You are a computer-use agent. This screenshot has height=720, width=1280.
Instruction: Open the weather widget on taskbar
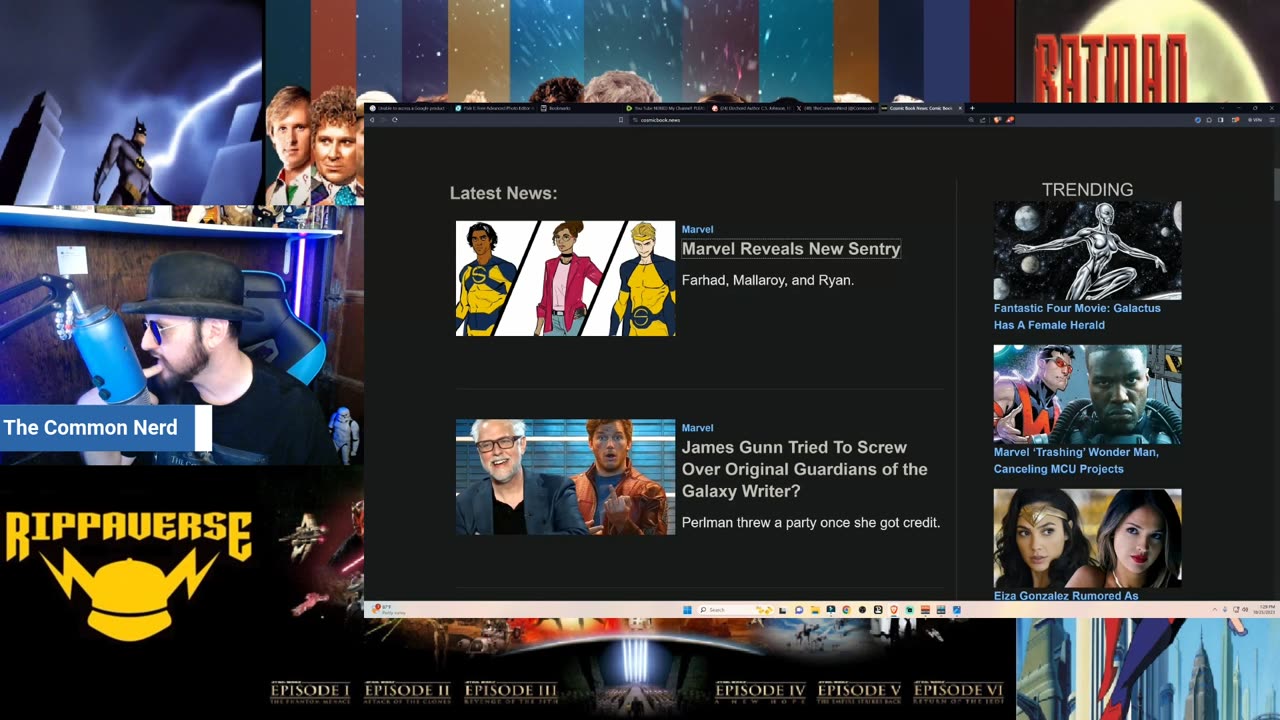[389, 610]
